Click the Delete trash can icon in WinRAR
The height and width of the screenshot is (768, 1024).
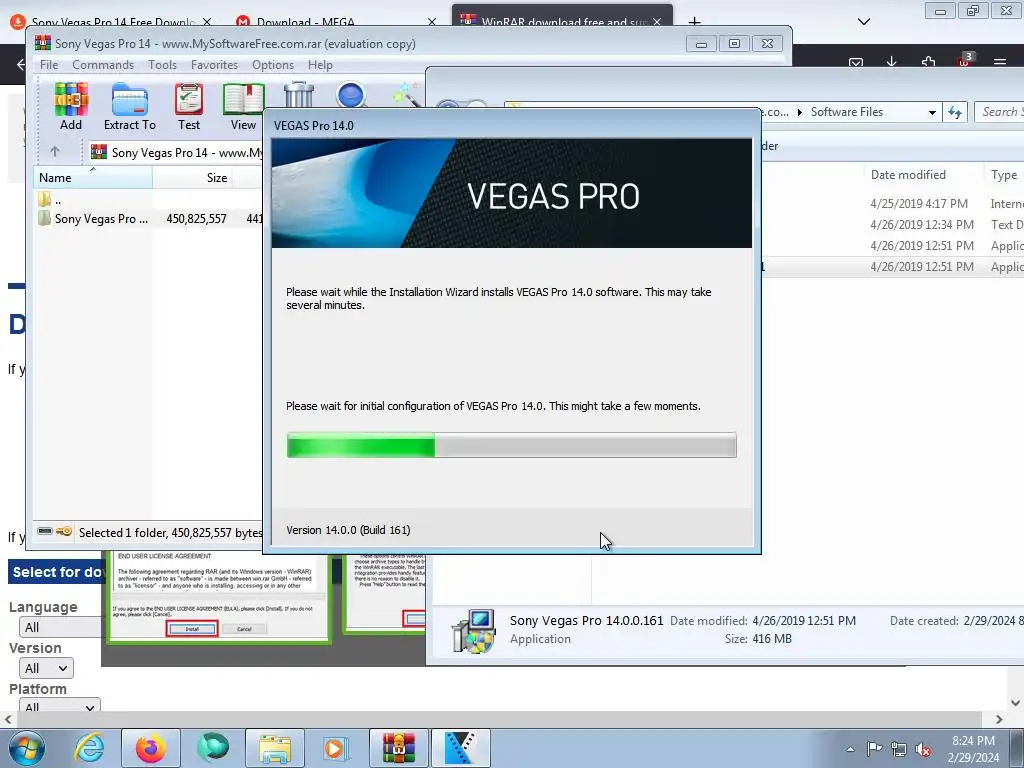(298, 95)
